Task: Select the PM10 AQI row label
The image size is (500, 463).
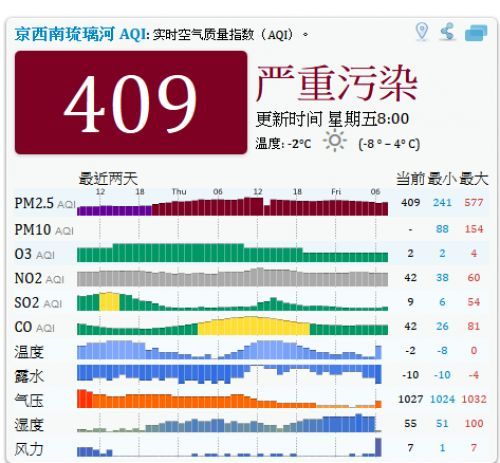Action: (x=44, y=230)
